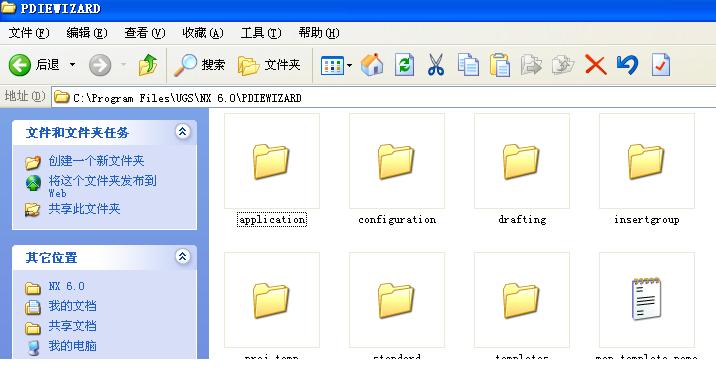This screenshot has width=716, height=370.
Task: Open the Search (搜索) pane
Action: [x=200, y=65]
